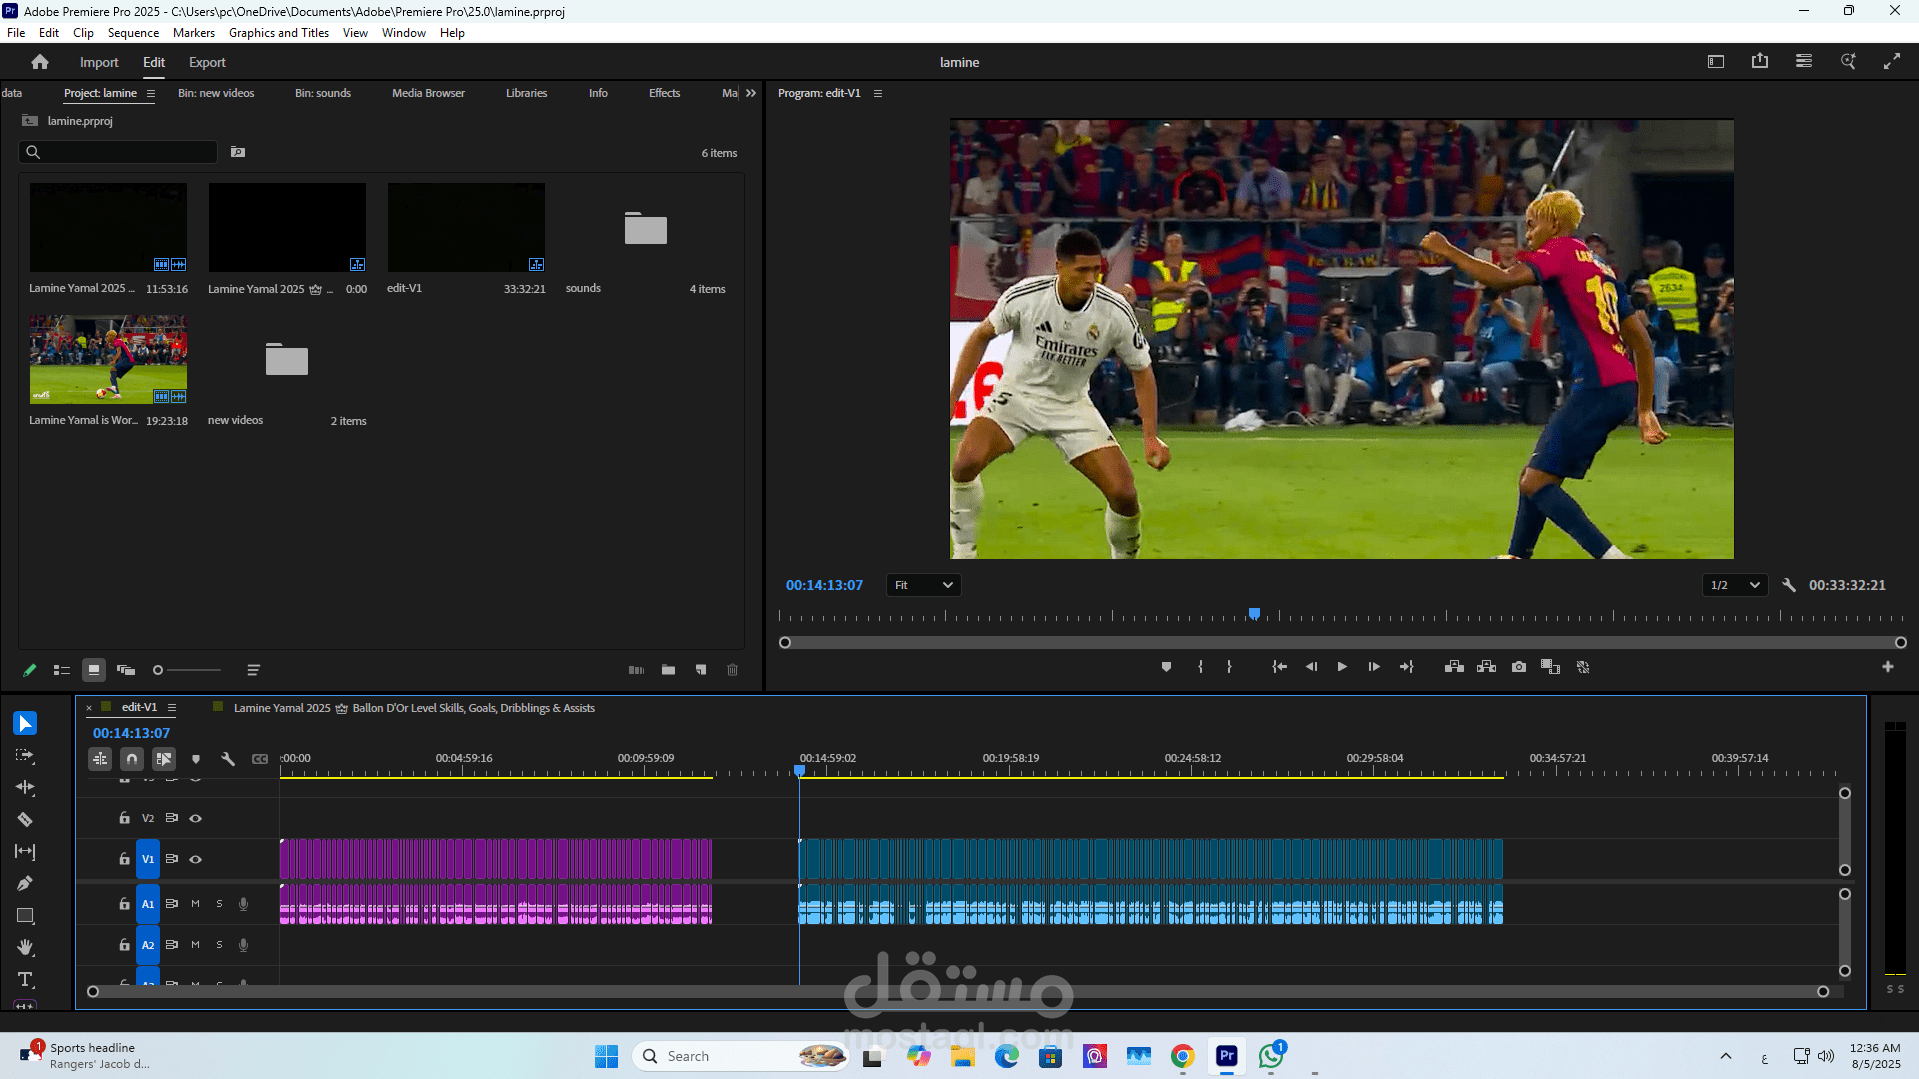Toggle Snap in Timeline magnet button
Screen dimensions: 1919x1079
132,759
